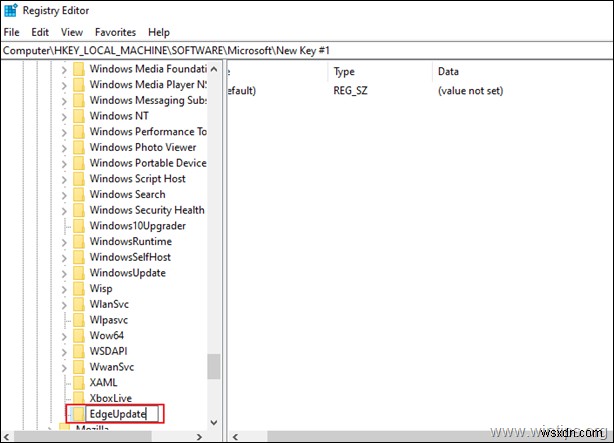Select the Windows10Upgrader key

click(137, 226)
